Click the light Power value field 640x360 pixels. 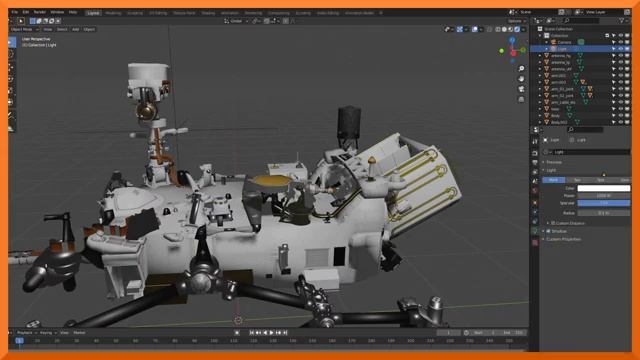(x=604, y=196)
